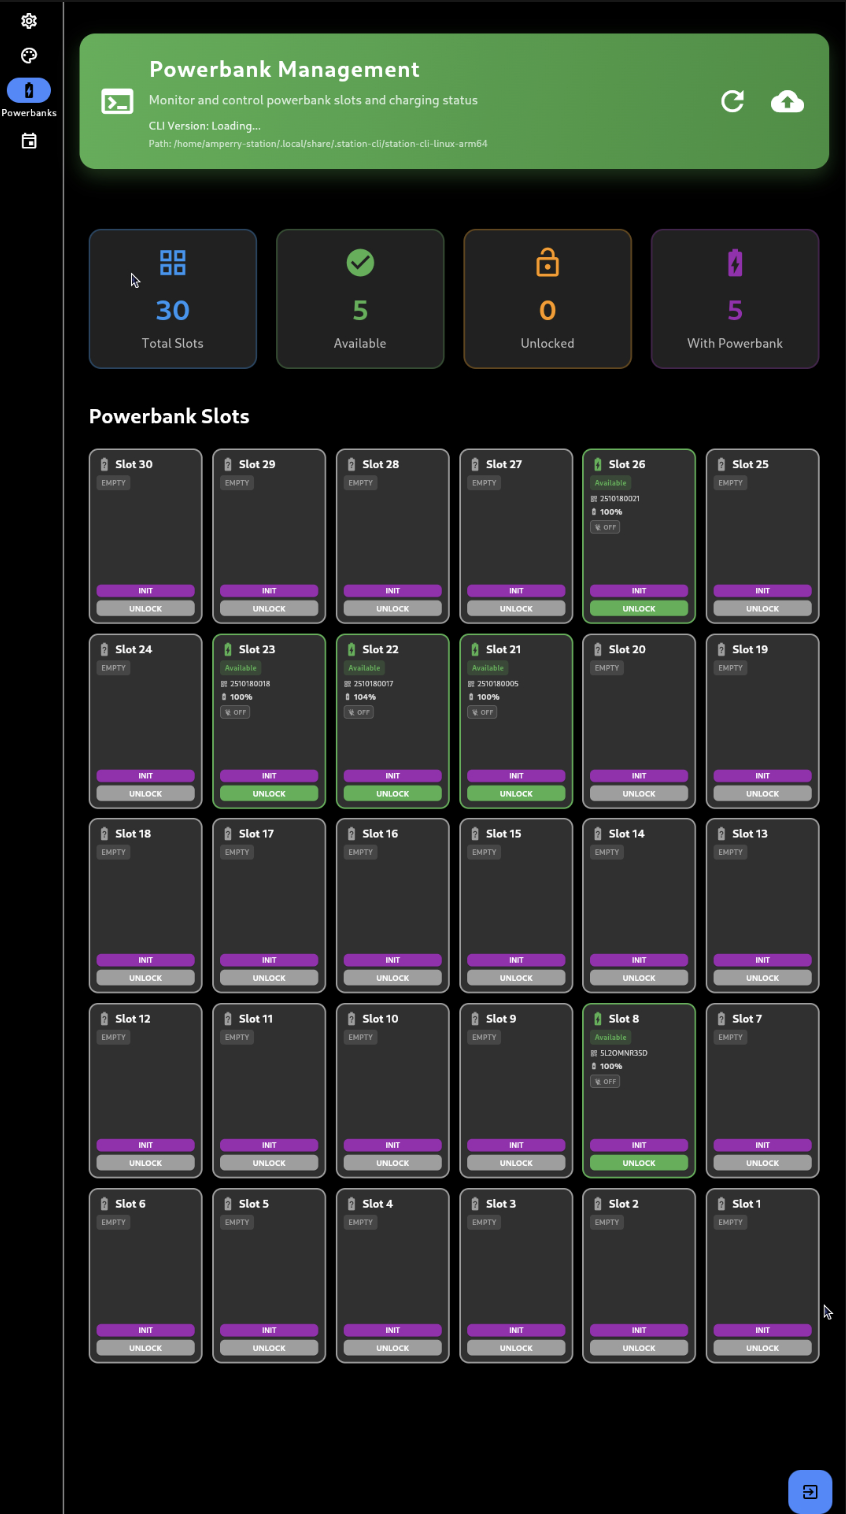Refresh powerbank data with the refresh icon
Image resolution: width=846 pixels, height=1514 pixels.
coord(733,101)
